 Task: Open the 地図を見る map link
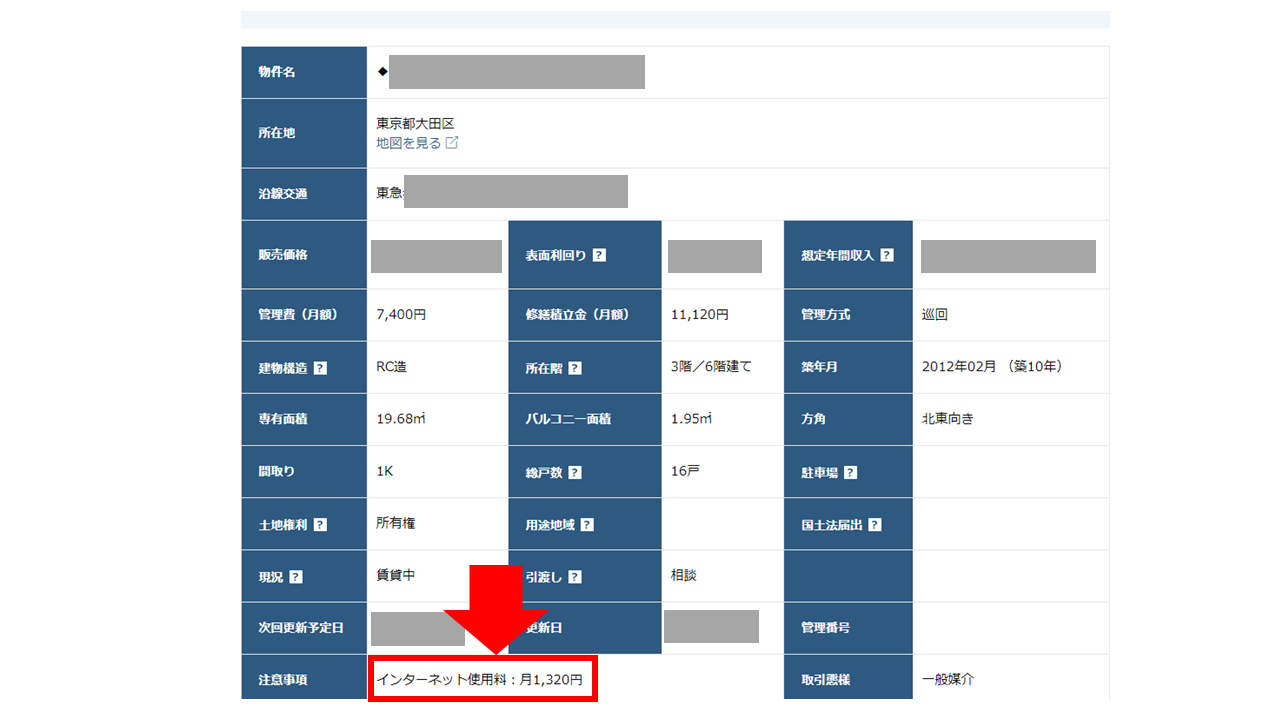tap(408, 143)
